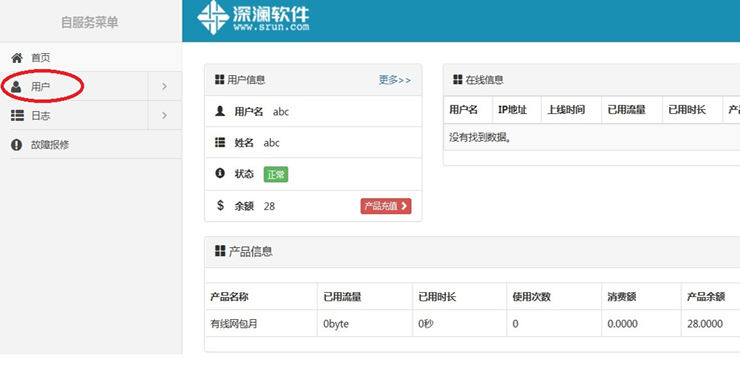
Task: Click info icon beside 状态 row
Action: pyautogui.click(x=220, y=173)
